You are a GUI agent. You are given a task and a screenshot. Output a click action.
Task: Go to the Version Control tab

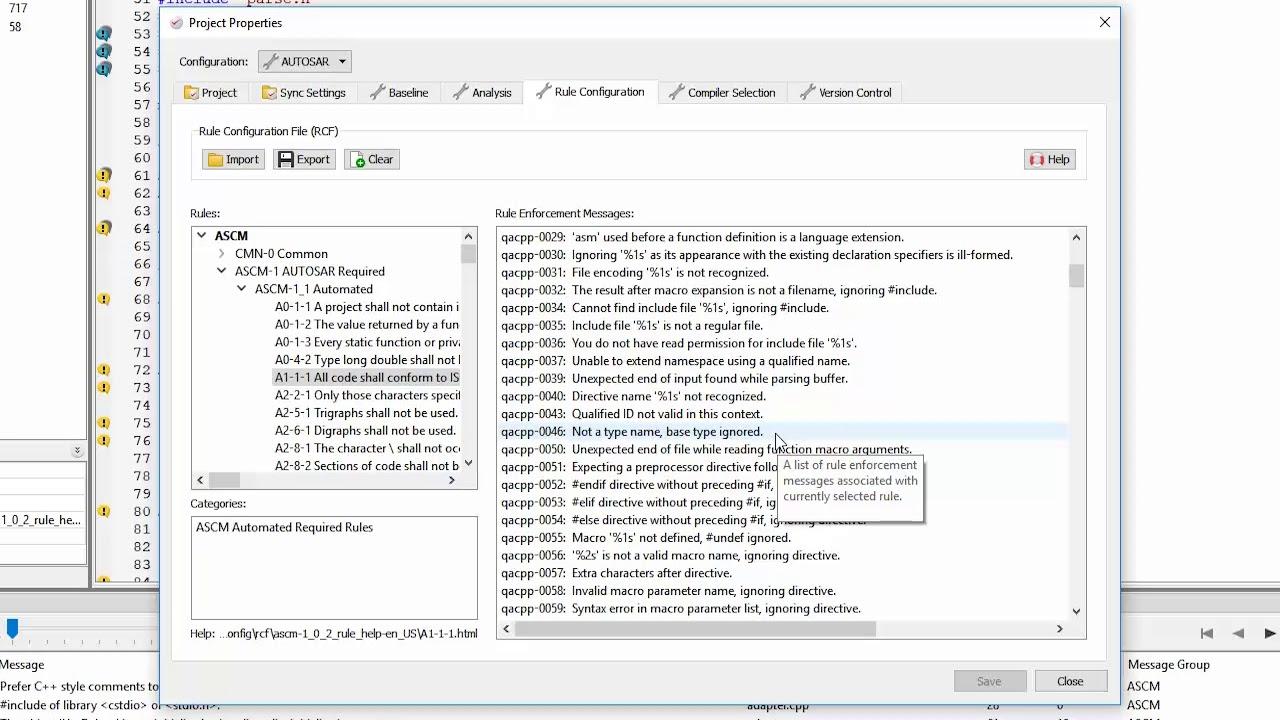[845, 93]
